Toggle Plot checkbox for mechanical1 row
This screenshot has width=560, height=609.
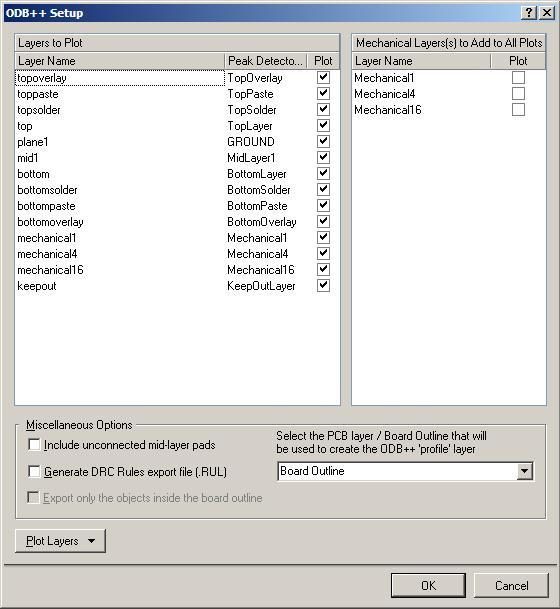323,237
